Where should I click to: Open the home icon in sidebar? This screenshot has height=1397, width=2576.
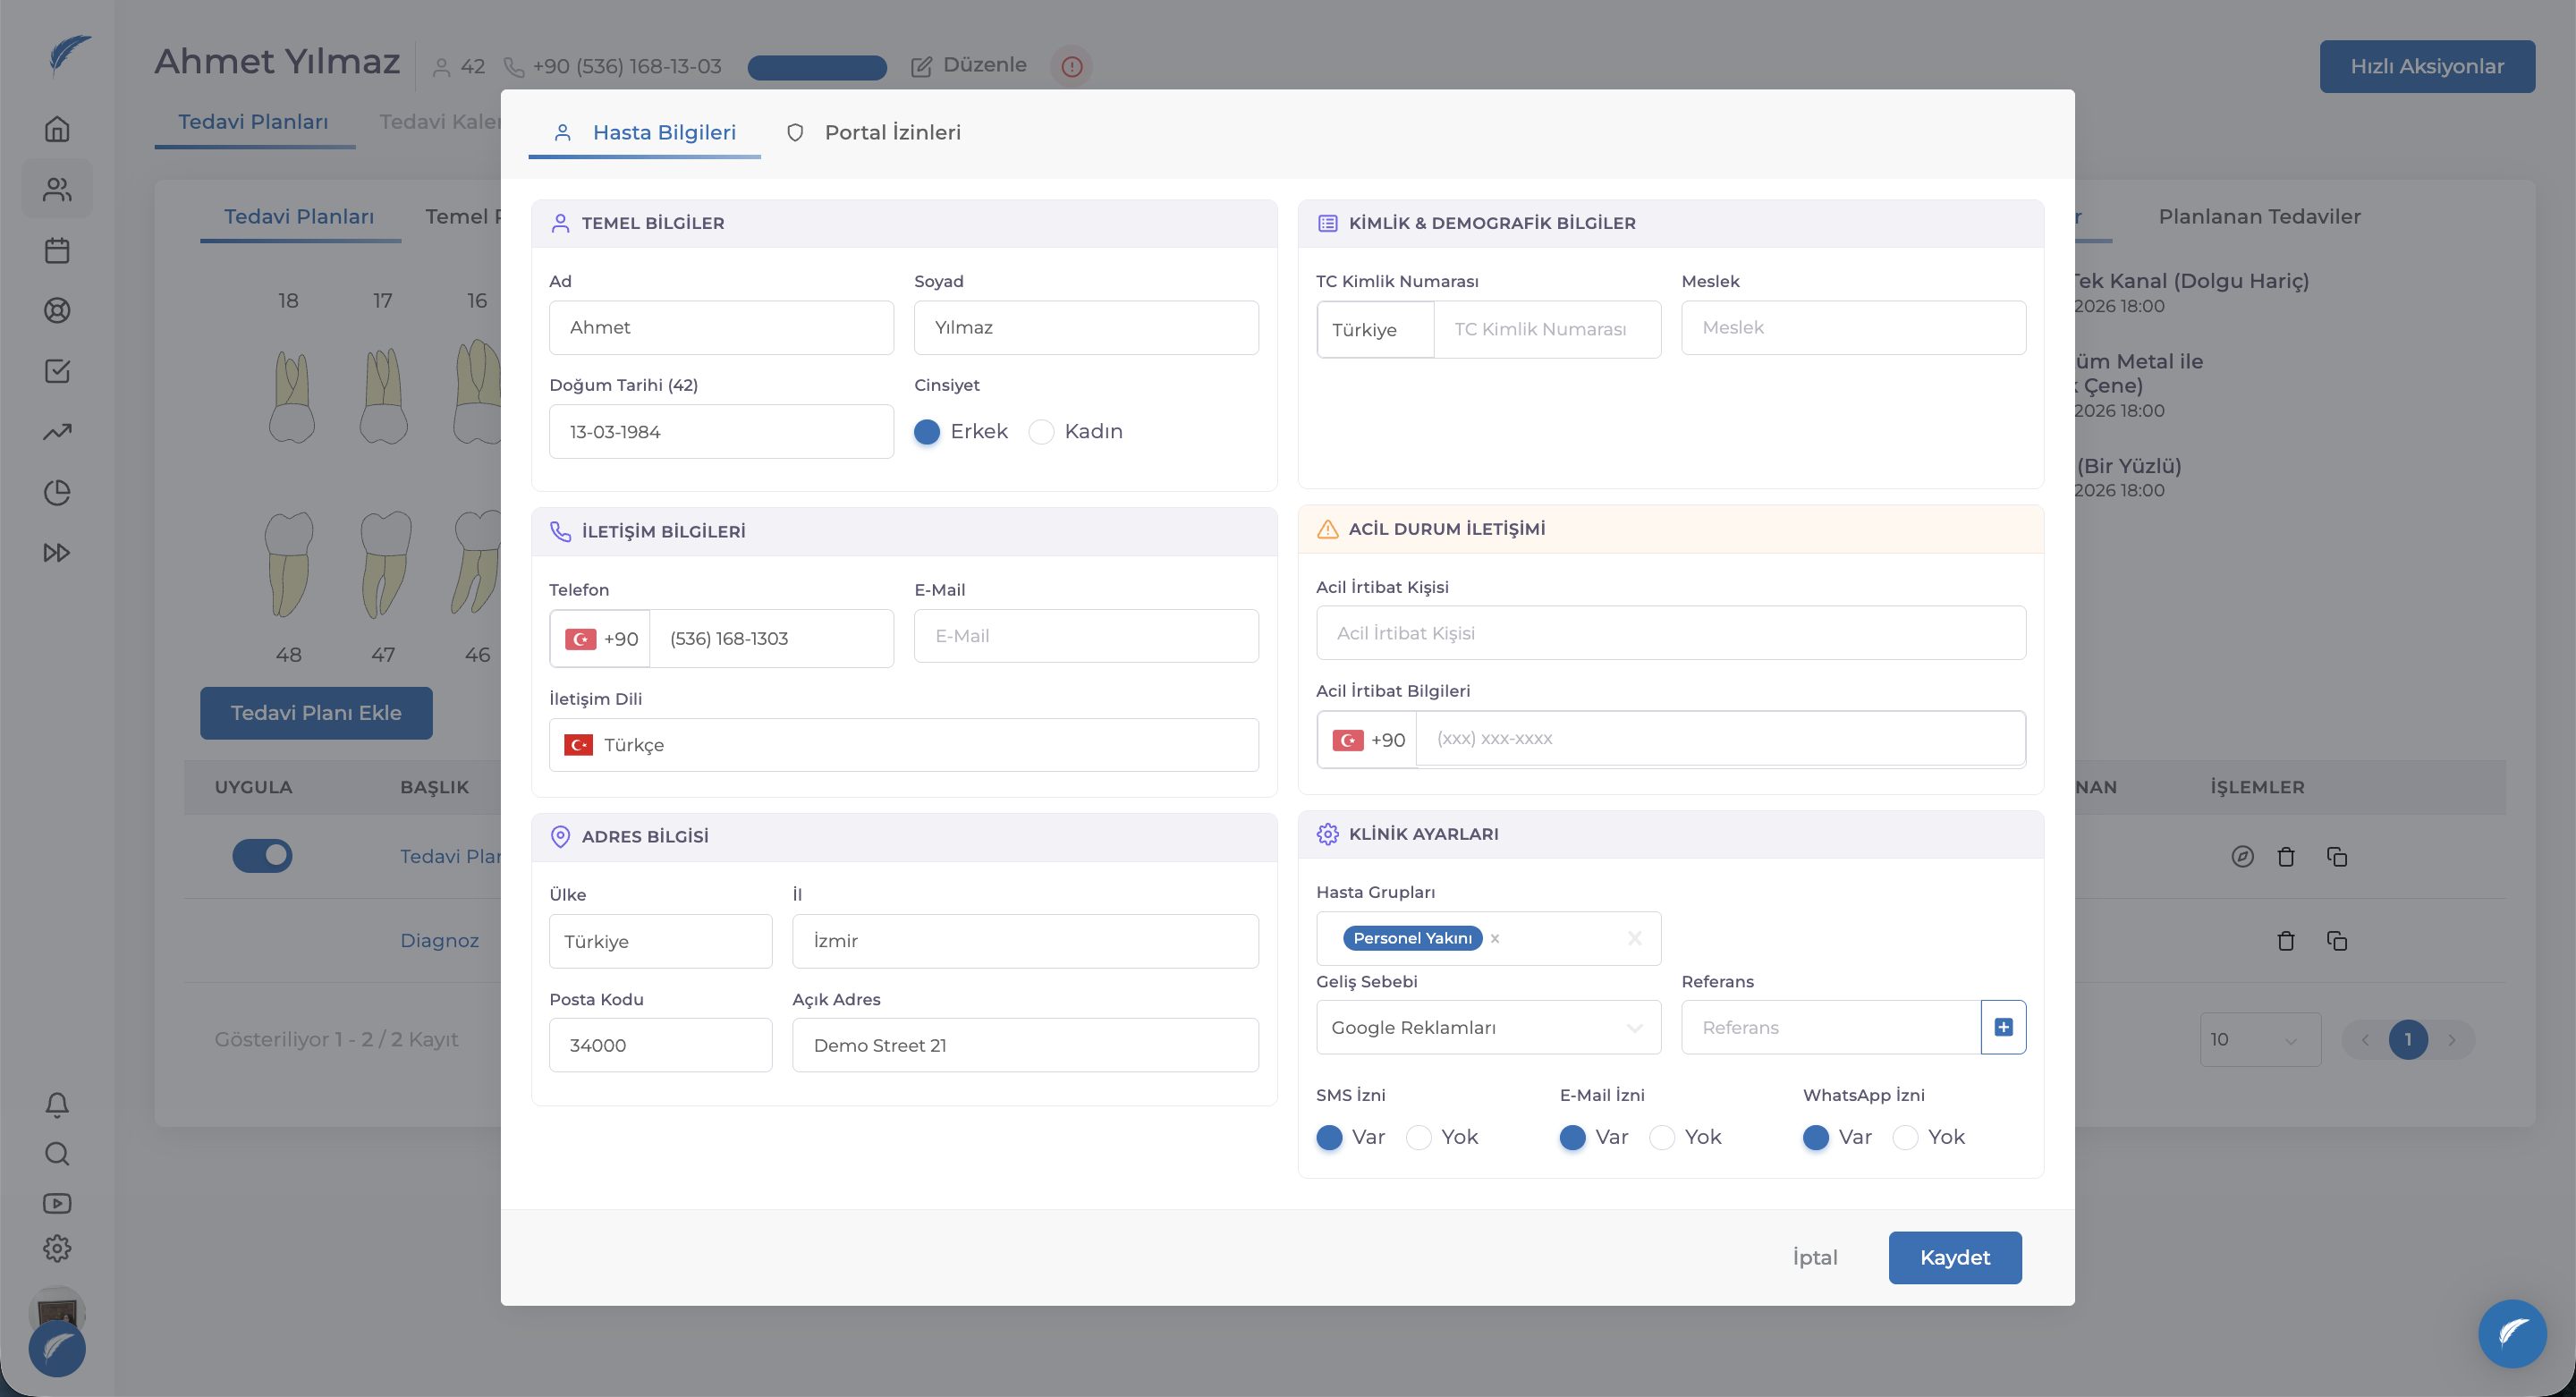tap(57, 129)
